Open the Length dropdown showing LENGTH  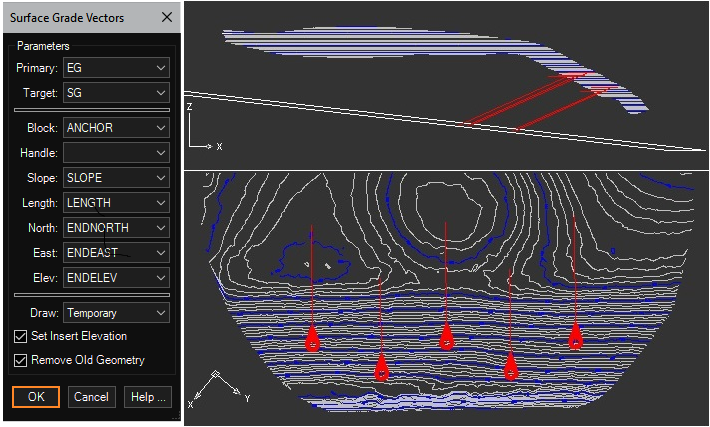tap(116, 203)
